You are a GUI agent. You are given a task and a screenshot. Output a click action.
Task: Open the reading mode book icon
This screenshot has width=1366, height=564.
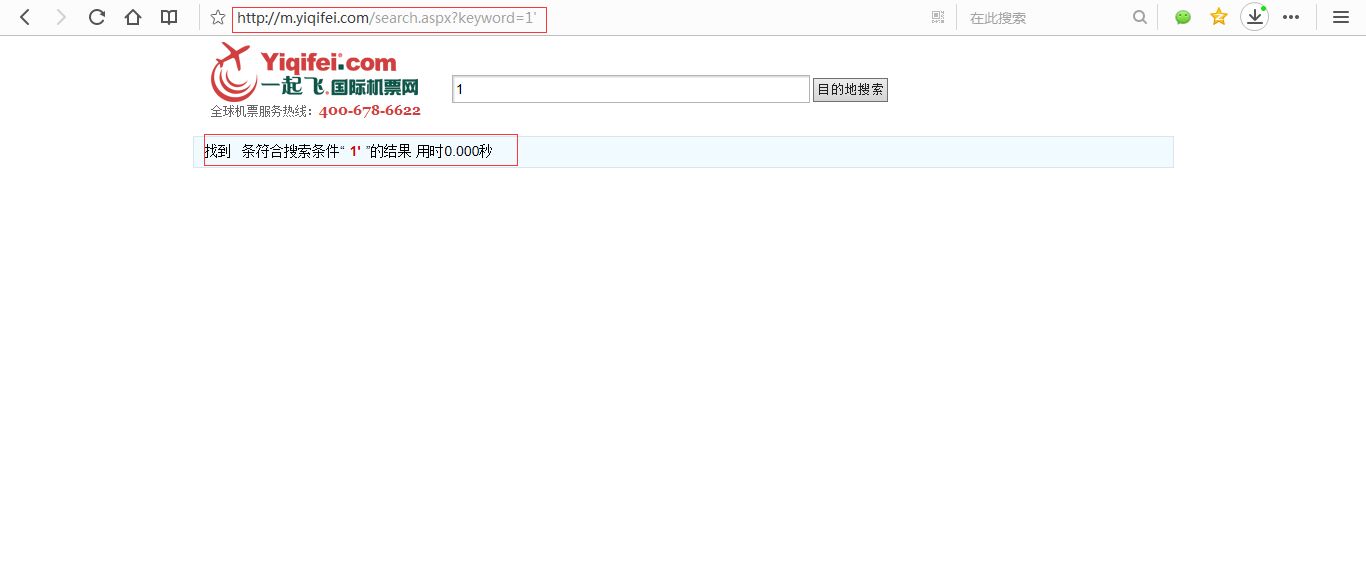coord(170,17)
